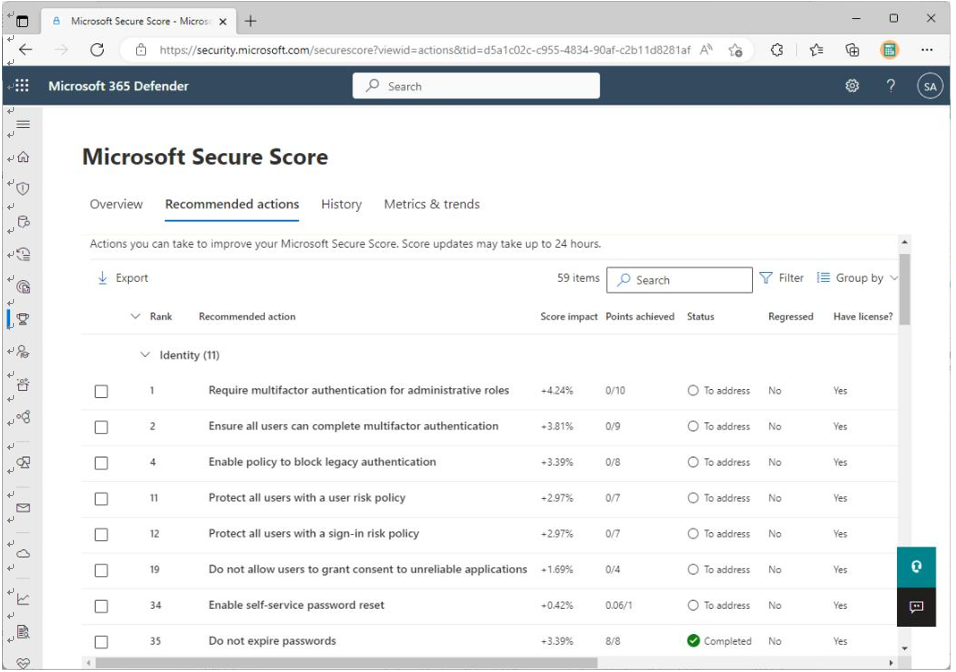Click the horizontal scrollbar thumb below the table
This screenshot has width=956, height=672.
click(346, 663)
